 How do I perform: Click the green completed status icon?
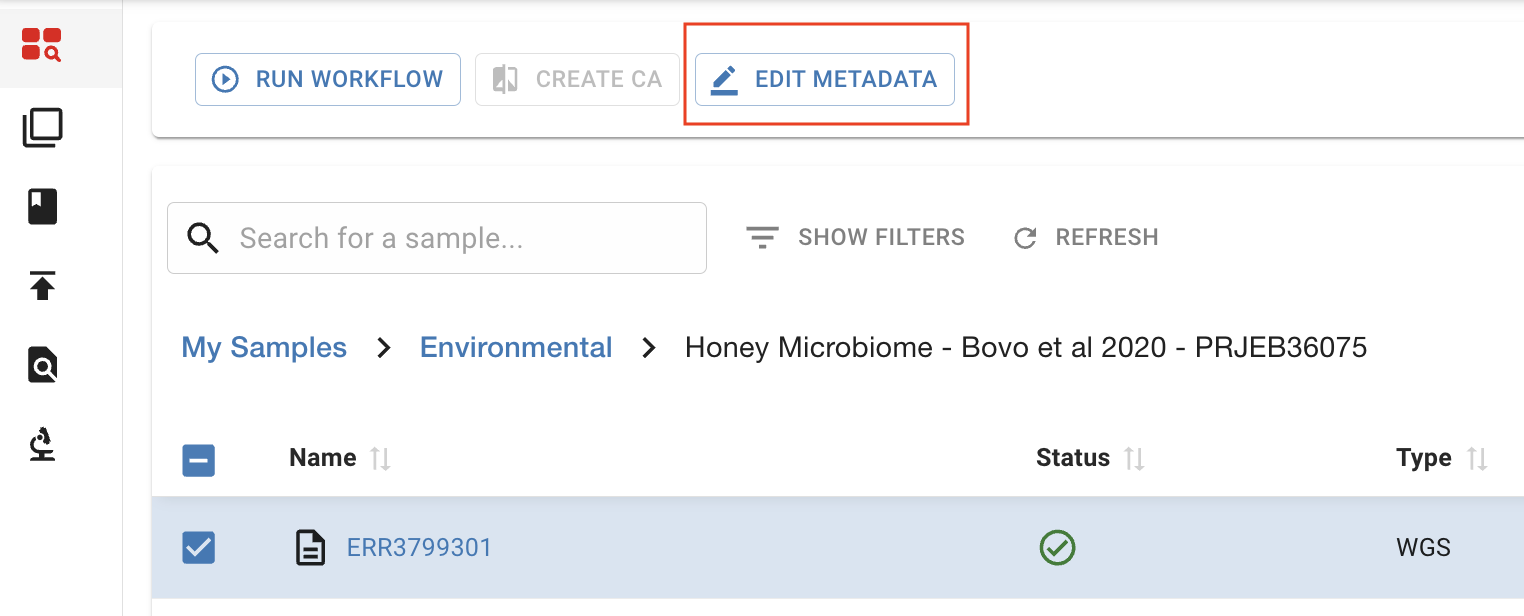(x=1057, y=548)
